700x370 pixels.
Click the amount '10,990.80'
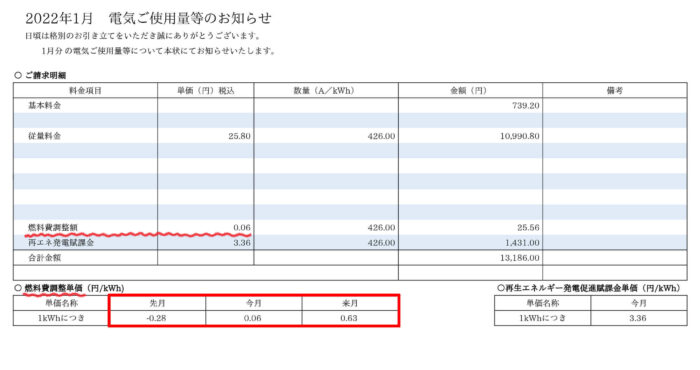(520, 136)
